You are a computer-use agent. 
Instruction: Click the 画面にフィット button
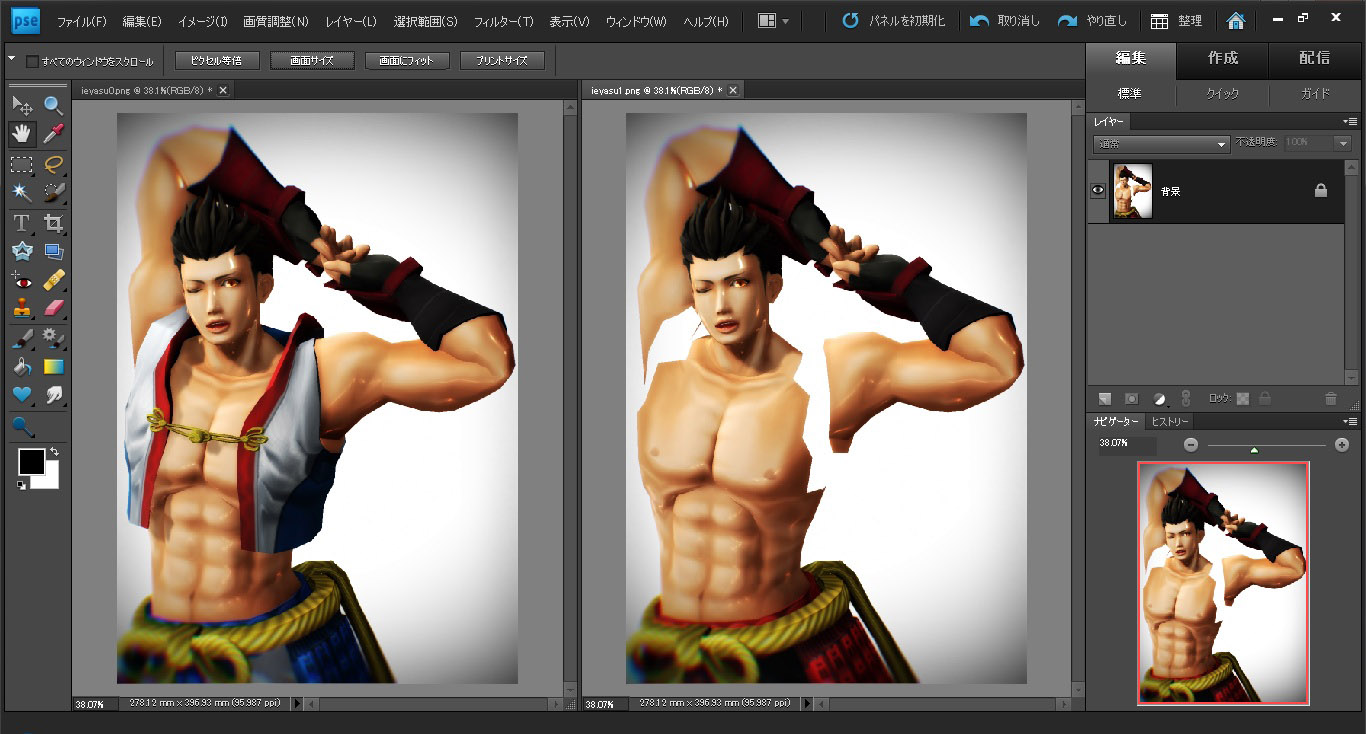pos(406,61)
